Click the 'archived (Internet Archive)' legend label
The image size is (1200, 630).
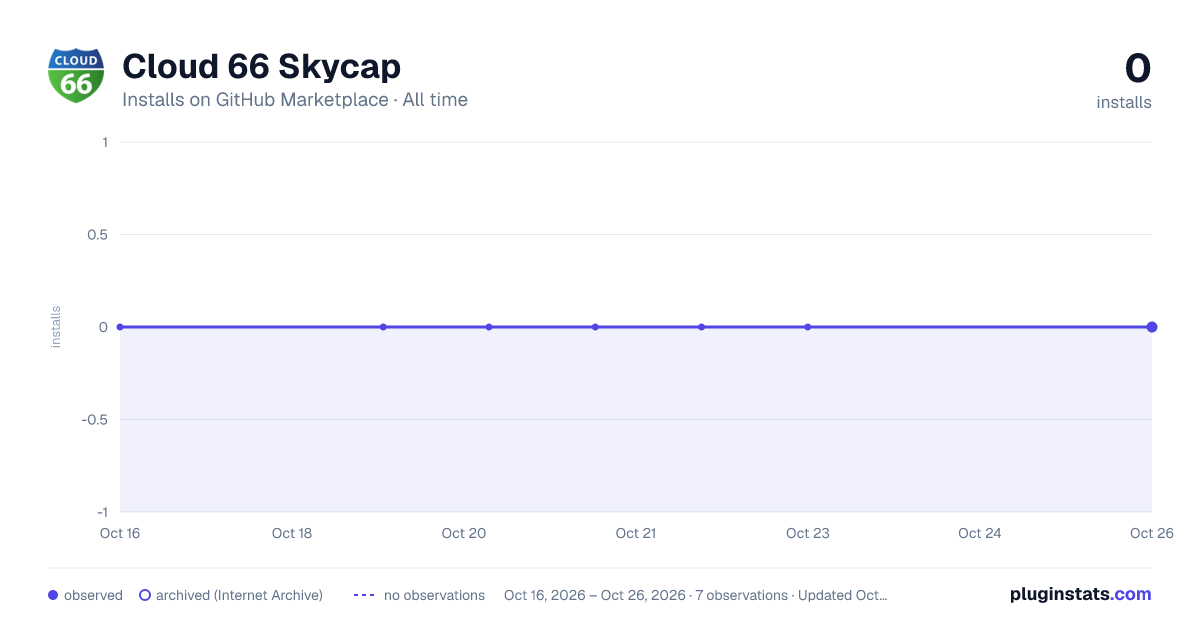pos(239,595)
